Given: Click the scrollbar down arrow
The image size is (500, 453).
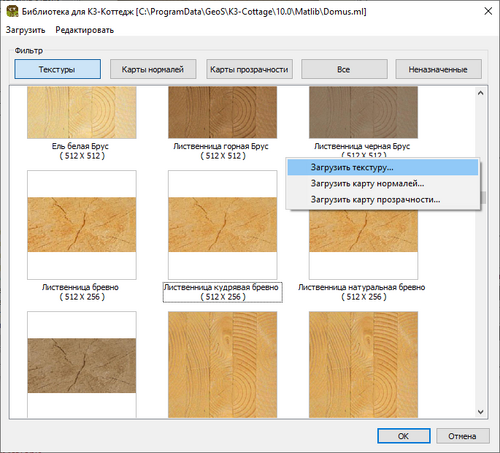Looking at the screenshot, I should [x=480, y=412].
